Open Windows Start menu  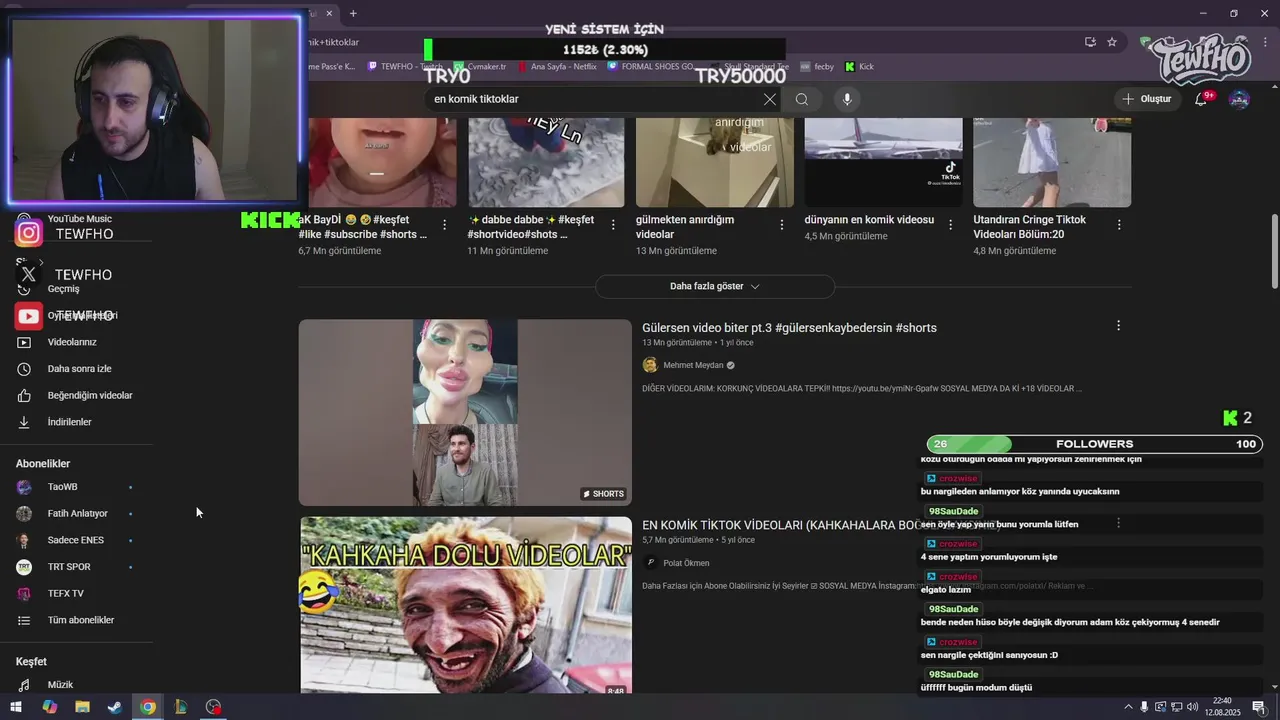pyautogui.click(x=16, y=707)
